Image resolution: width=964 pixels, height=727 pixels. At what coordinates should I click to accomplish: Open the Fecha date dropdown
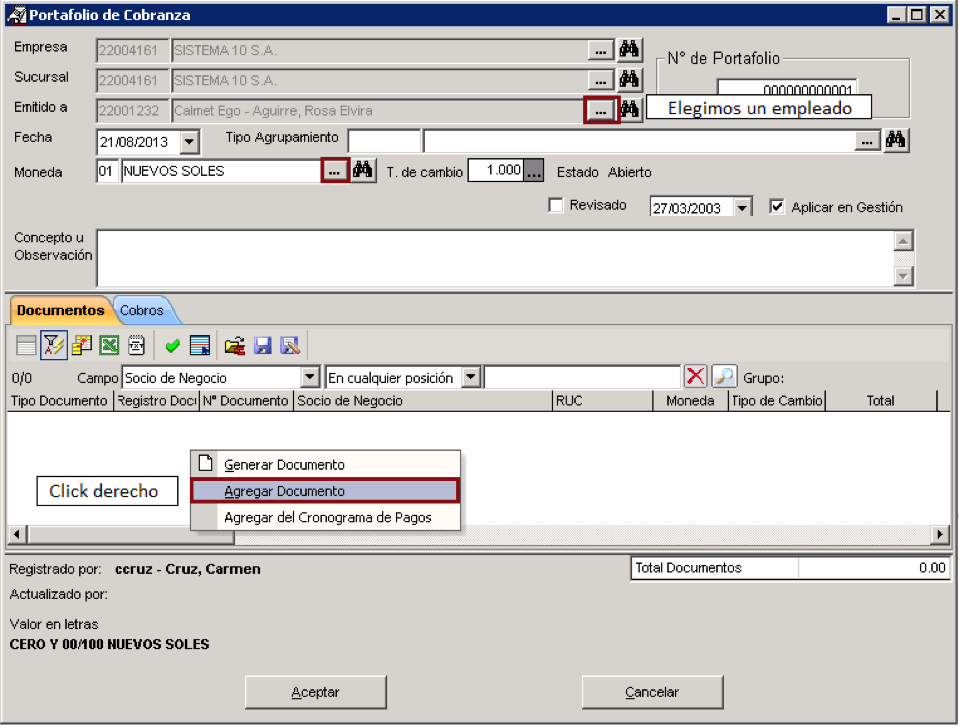[189, 142]
